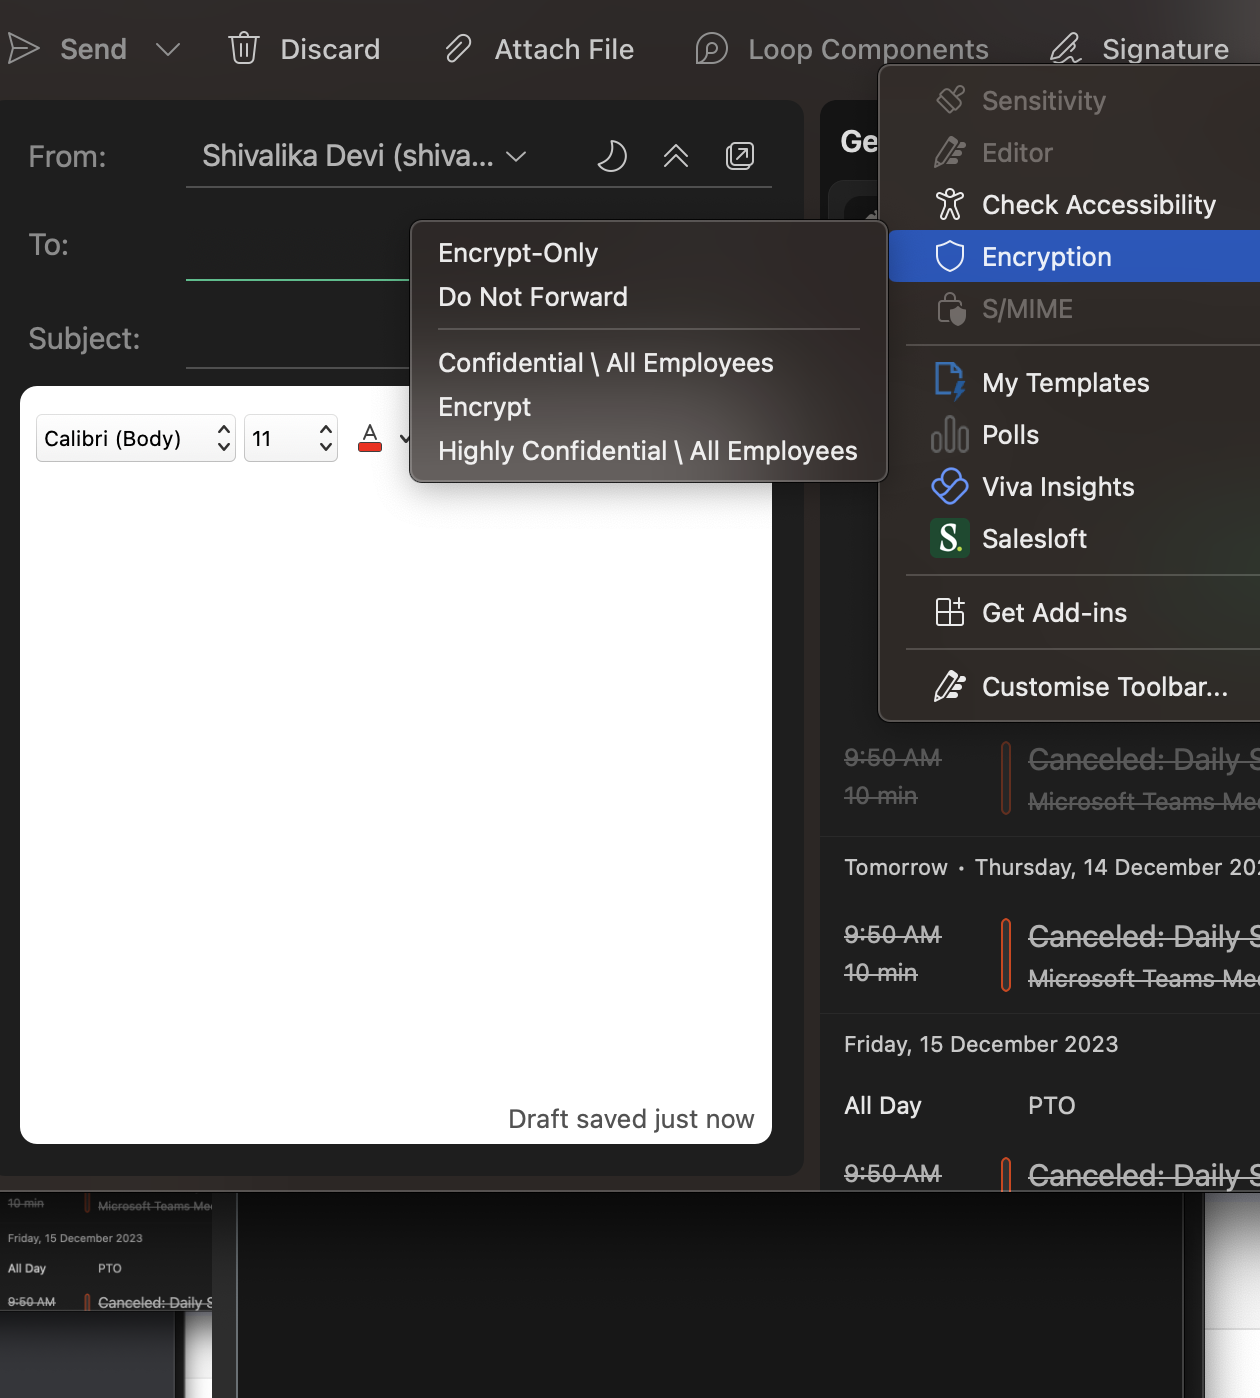Click the My Templates icon
This screenshot has width=1260, height=1398.
click(x=950, y=382)
